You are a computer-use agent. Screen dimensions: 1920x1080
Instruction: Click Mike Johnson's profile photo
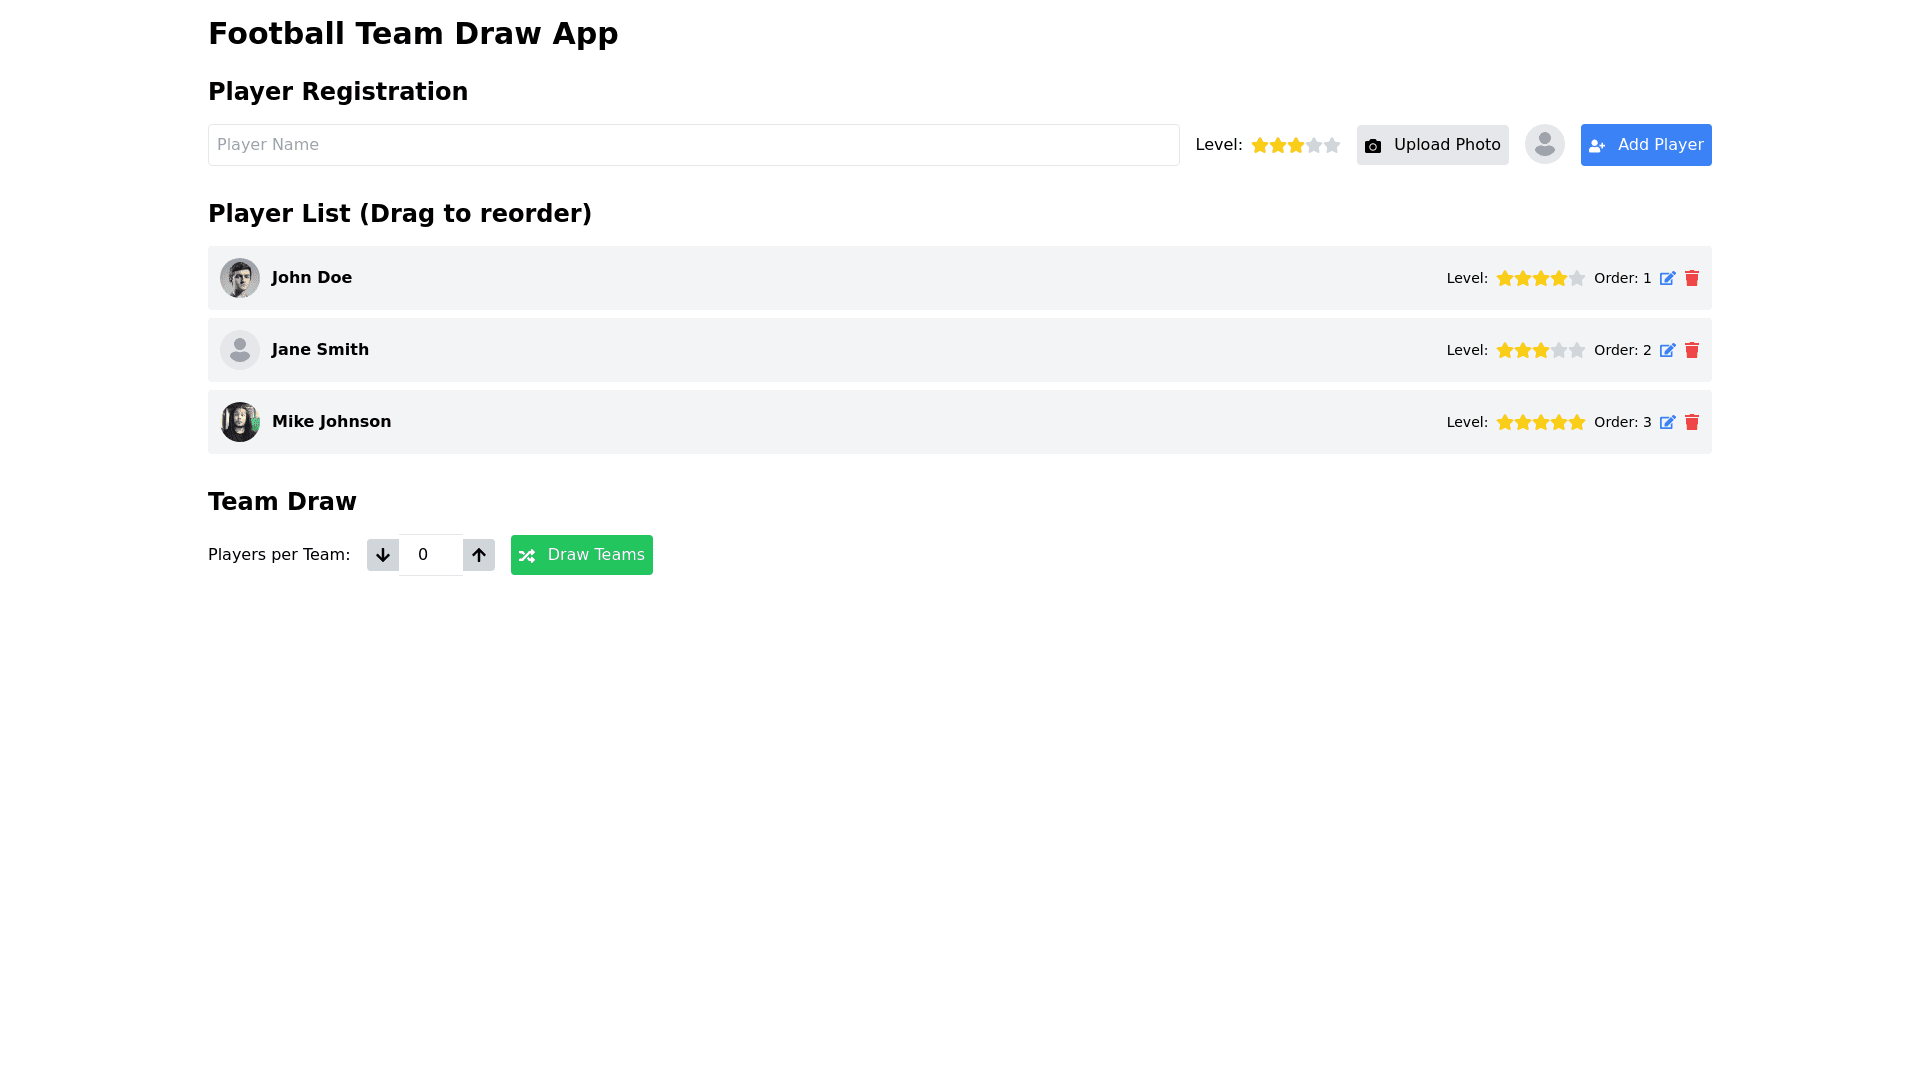[240, 422]
